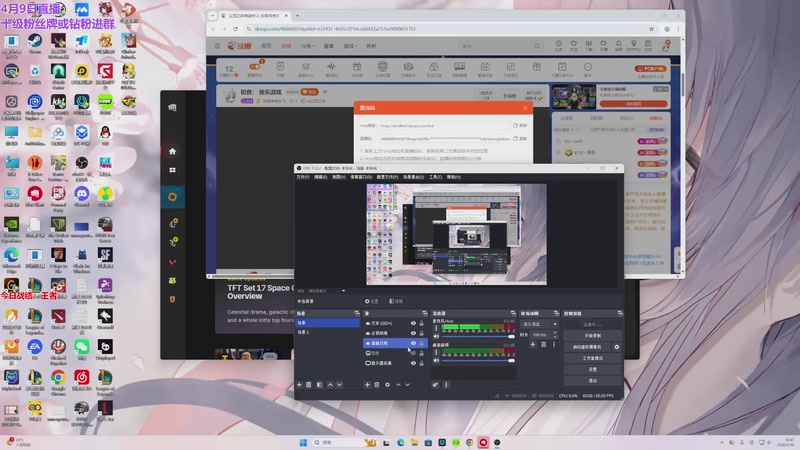Open 工具(T) menu in OBS

[x=435, y=177]
